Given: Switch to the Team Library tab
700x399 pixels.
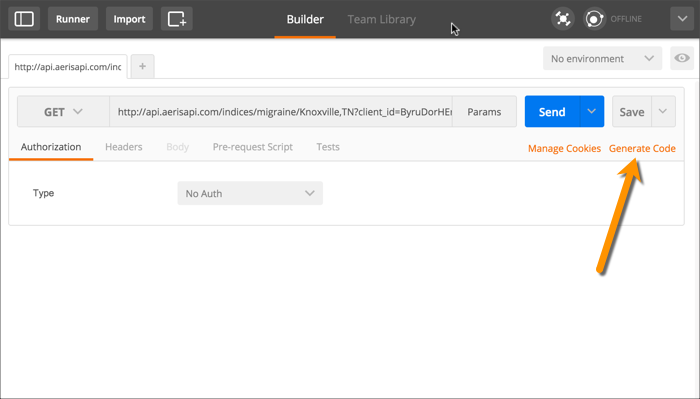Looking at the screenshot, I should point(382,19).
